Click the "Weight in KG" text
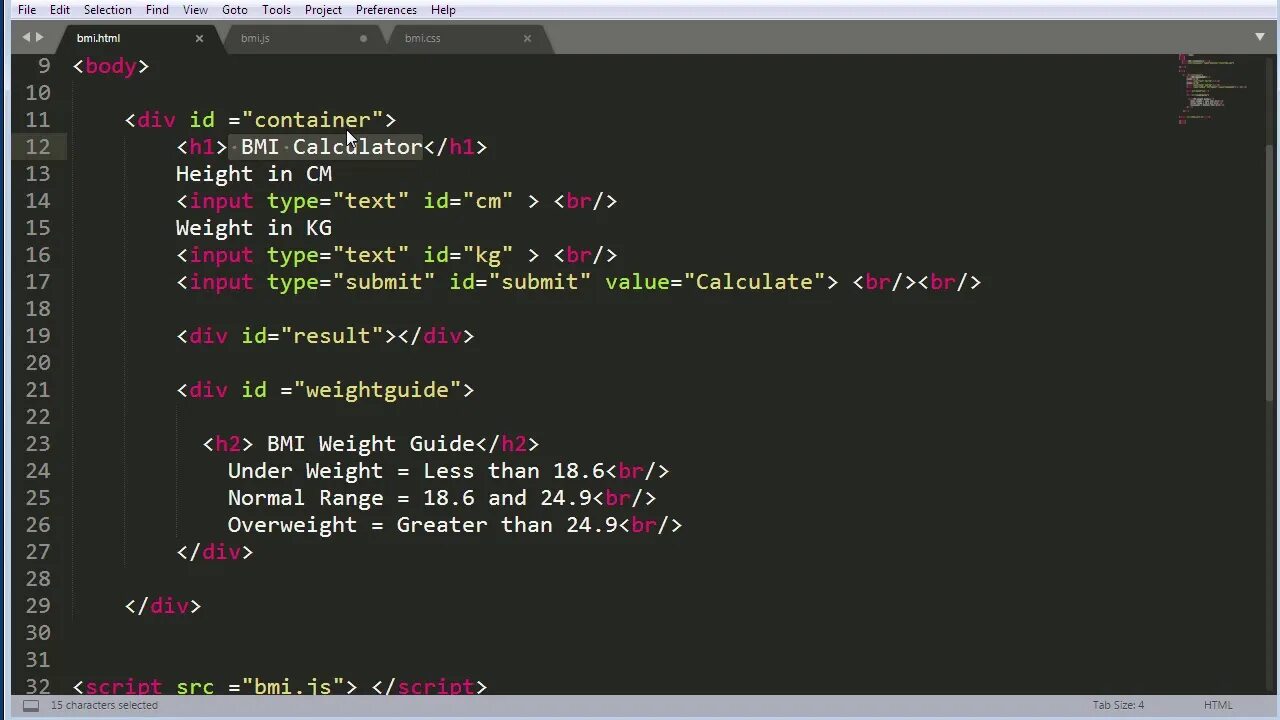 [254, 228]
